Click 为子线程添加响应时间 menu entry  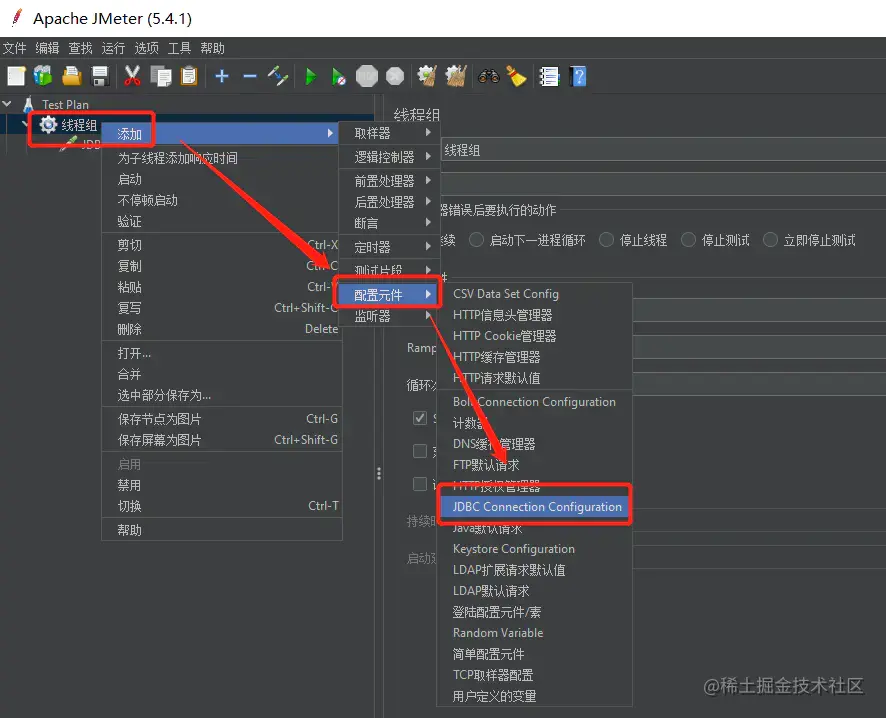coord(222,158)
